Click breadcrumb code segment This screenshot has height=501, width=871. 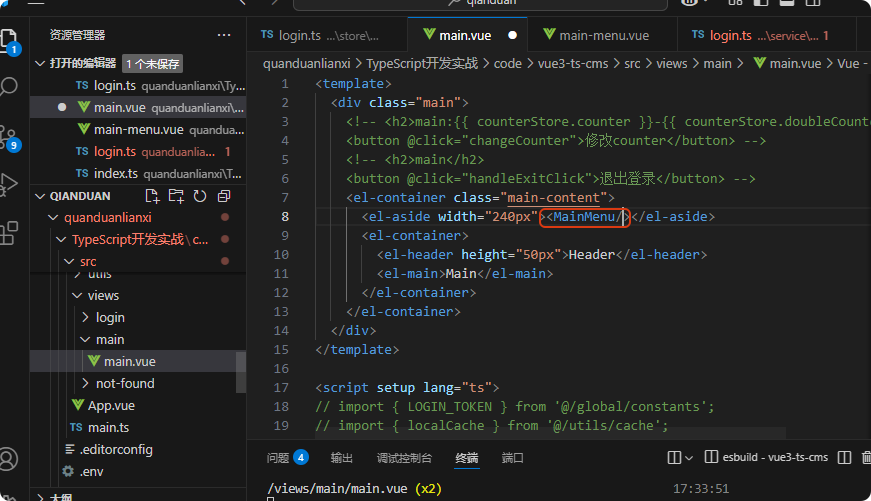point(508,64)
